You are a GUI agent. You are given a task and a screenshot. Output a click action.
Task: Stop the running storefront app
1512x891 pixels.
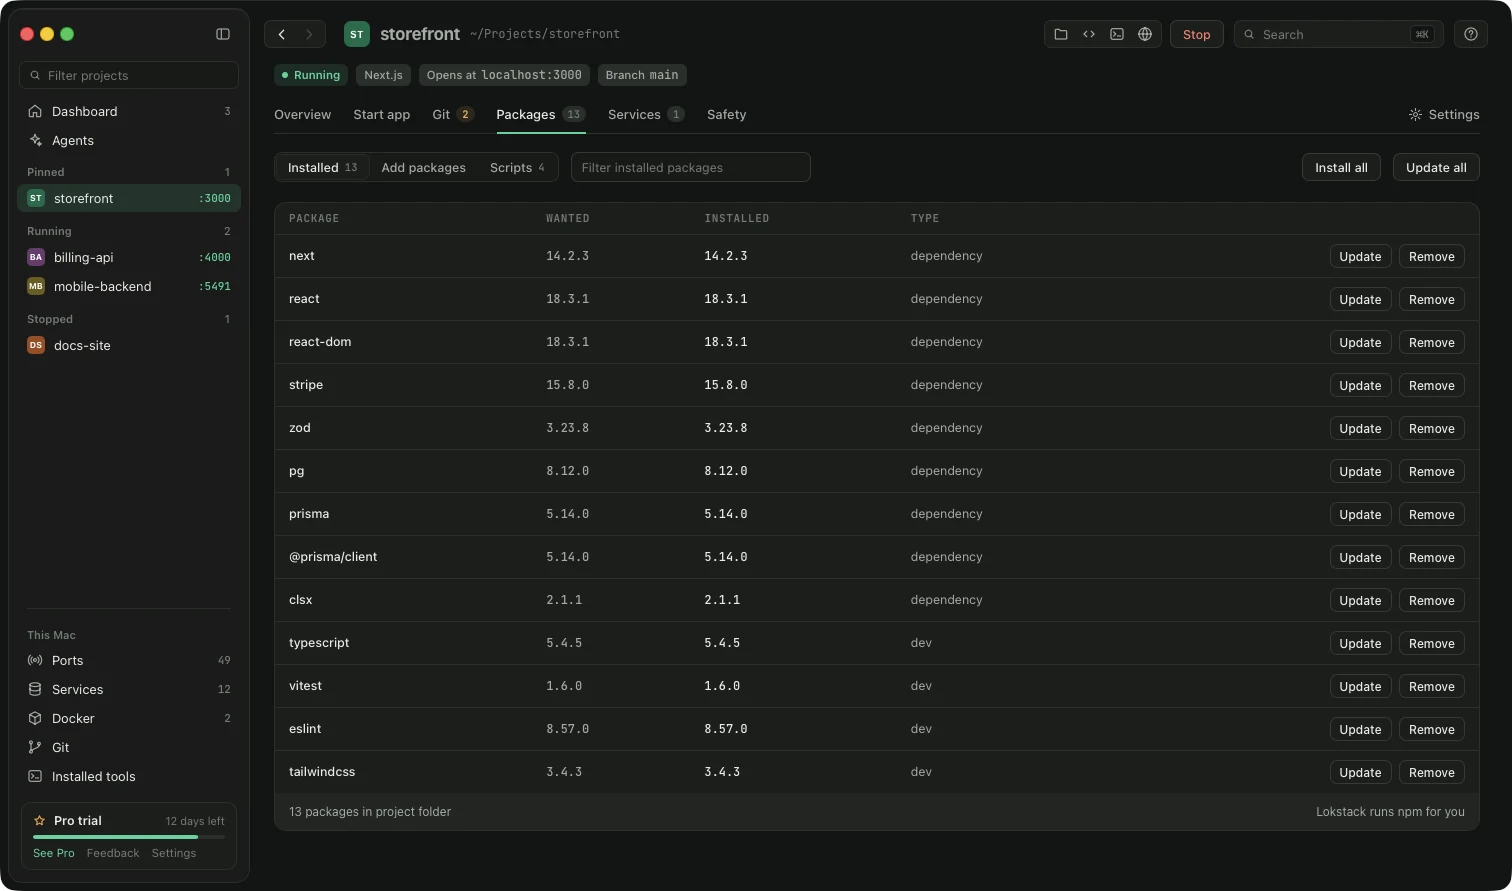click(x=1197, y=34)
